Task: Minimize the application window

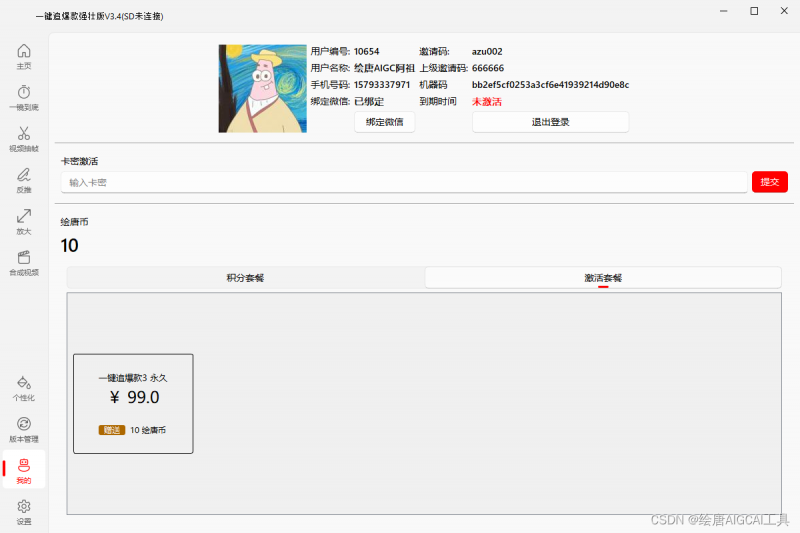Action: (723, 11)
